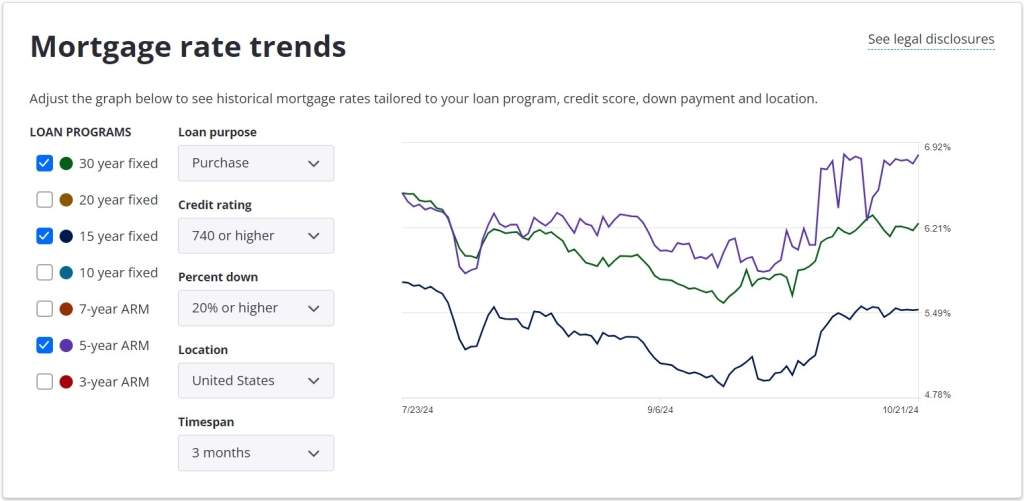Tick the 10 year fixed checkbox
The width and height of the screenshot is (1024, 501).
click(44, 272)
